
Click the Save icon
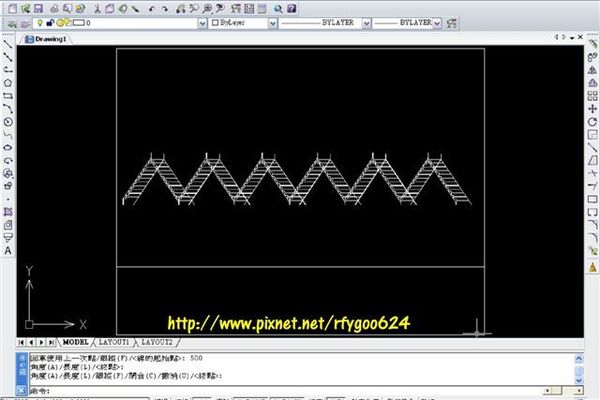(x=38, y=8)
